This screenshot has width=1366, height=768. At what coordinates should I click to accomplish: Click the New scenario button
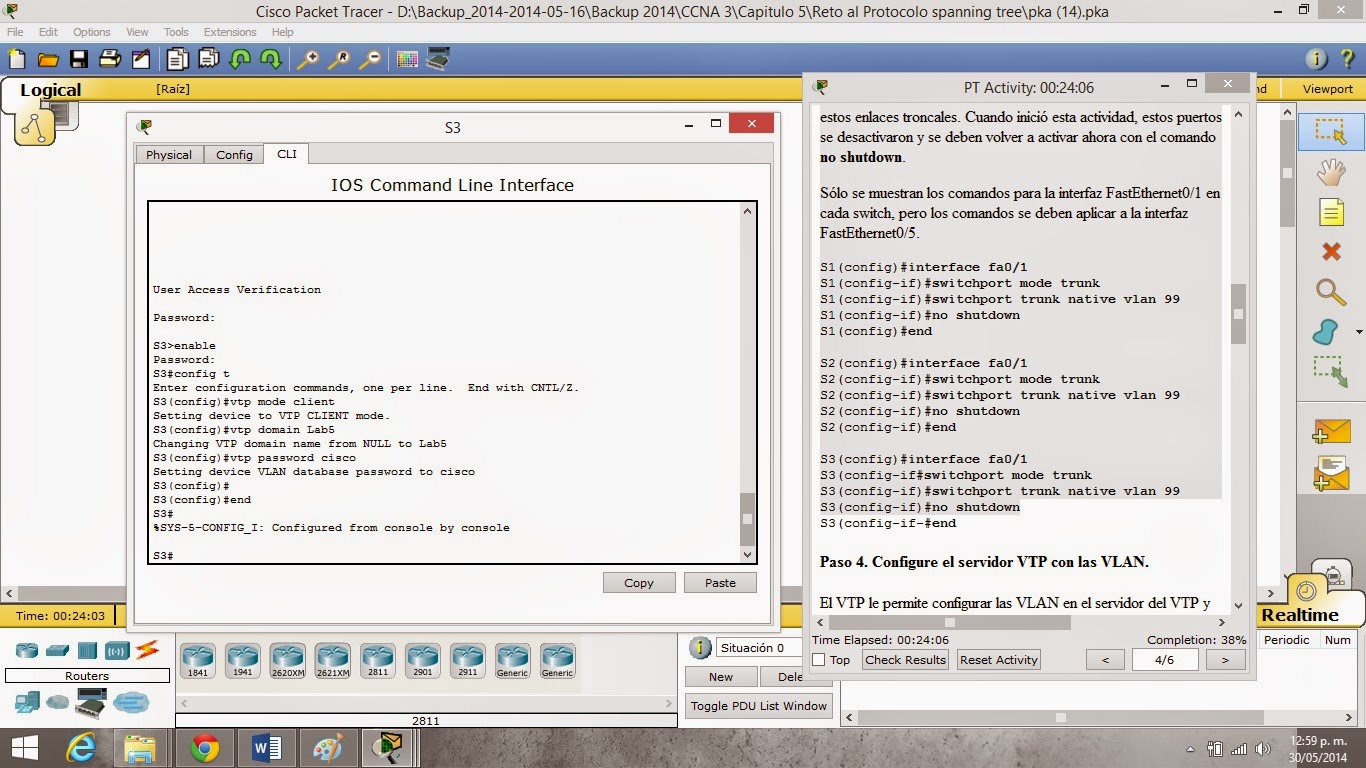coord(721,677)
